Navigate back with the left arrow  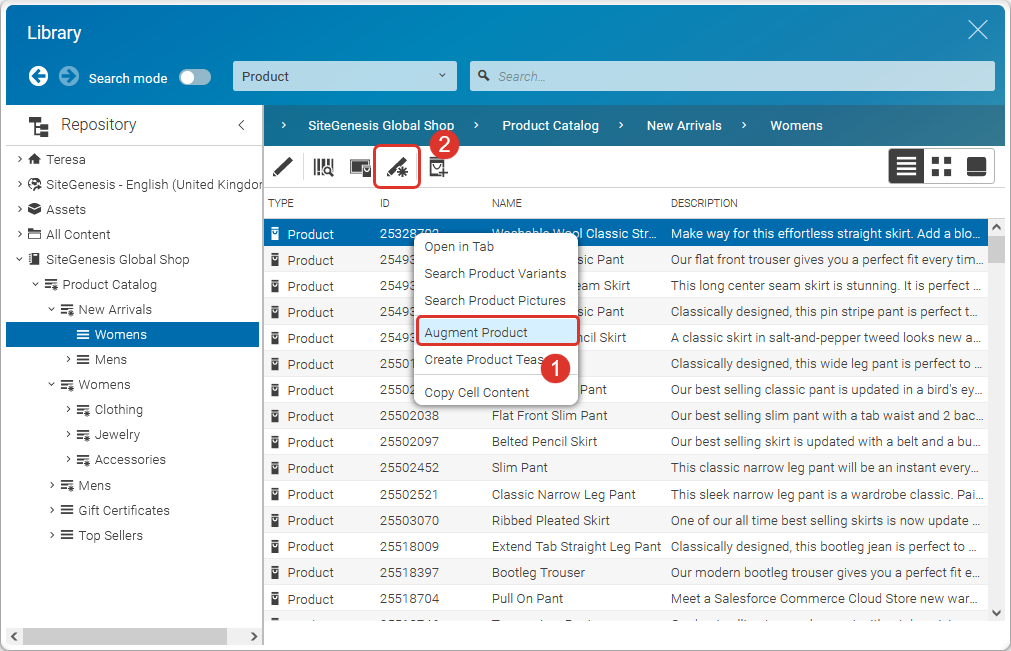(x=39, y=76)
